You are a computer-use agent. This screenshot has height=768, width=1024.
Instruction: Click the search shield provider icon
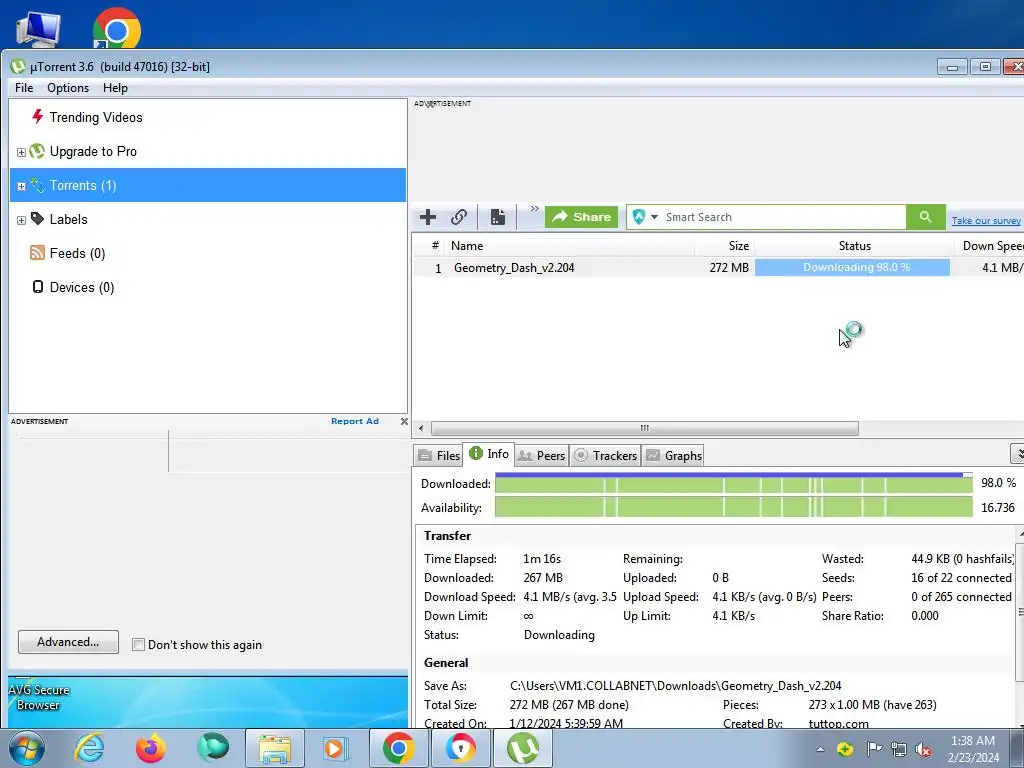[639, 217]
